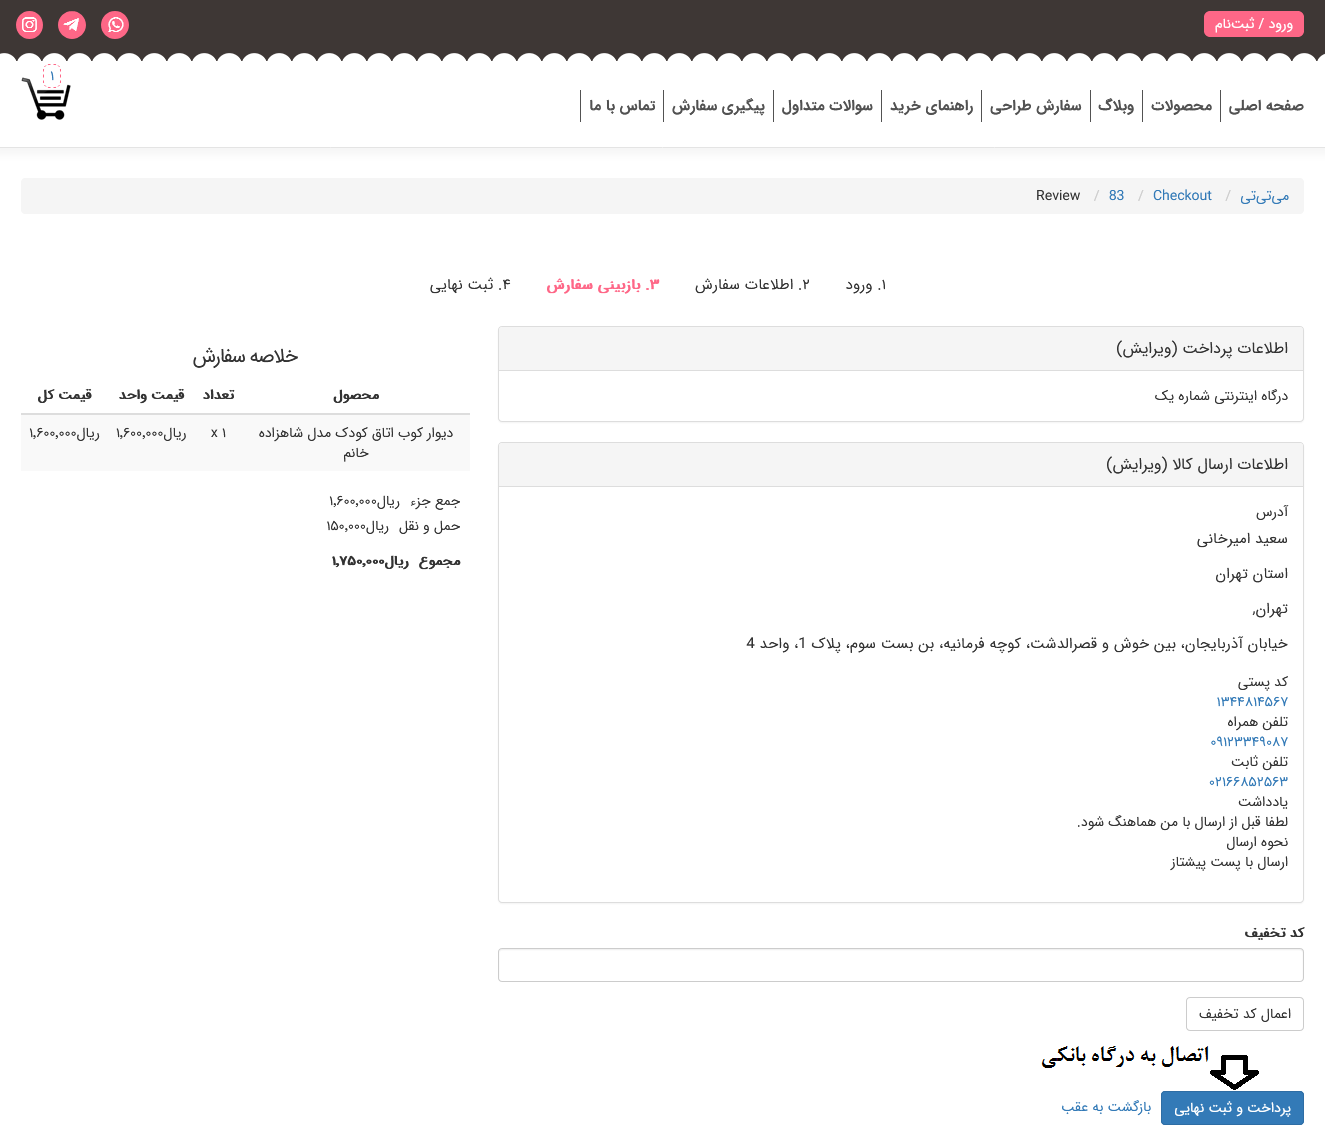Open سوالات متداول page
The image size is (1325, 1142).
coord(827,105)
